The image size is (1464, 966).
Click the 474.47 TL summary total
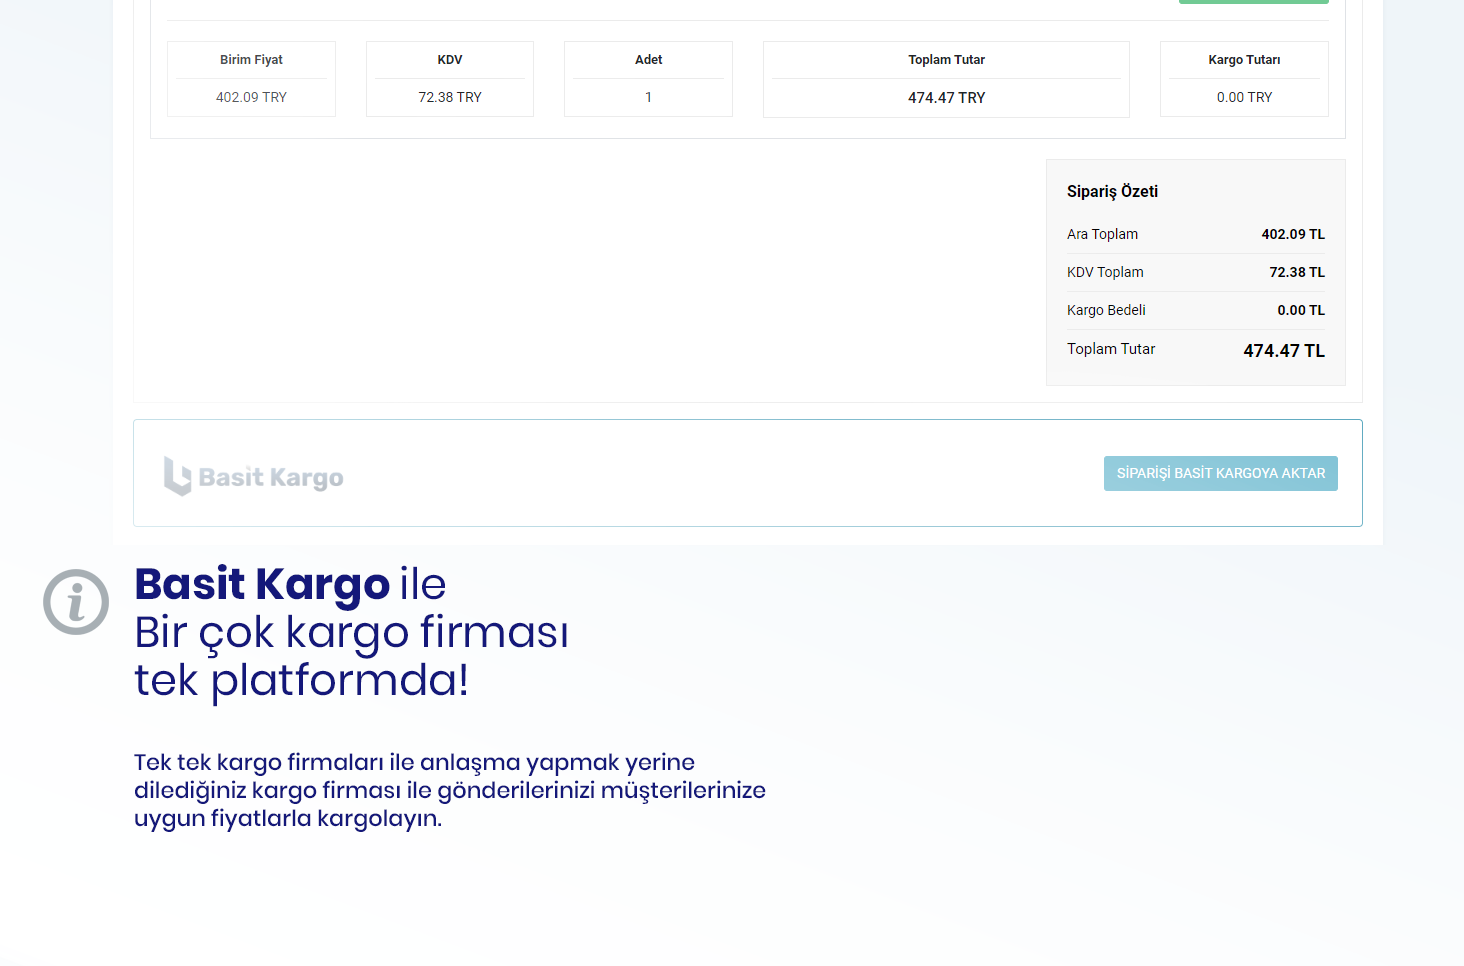tap(1283, 351)
